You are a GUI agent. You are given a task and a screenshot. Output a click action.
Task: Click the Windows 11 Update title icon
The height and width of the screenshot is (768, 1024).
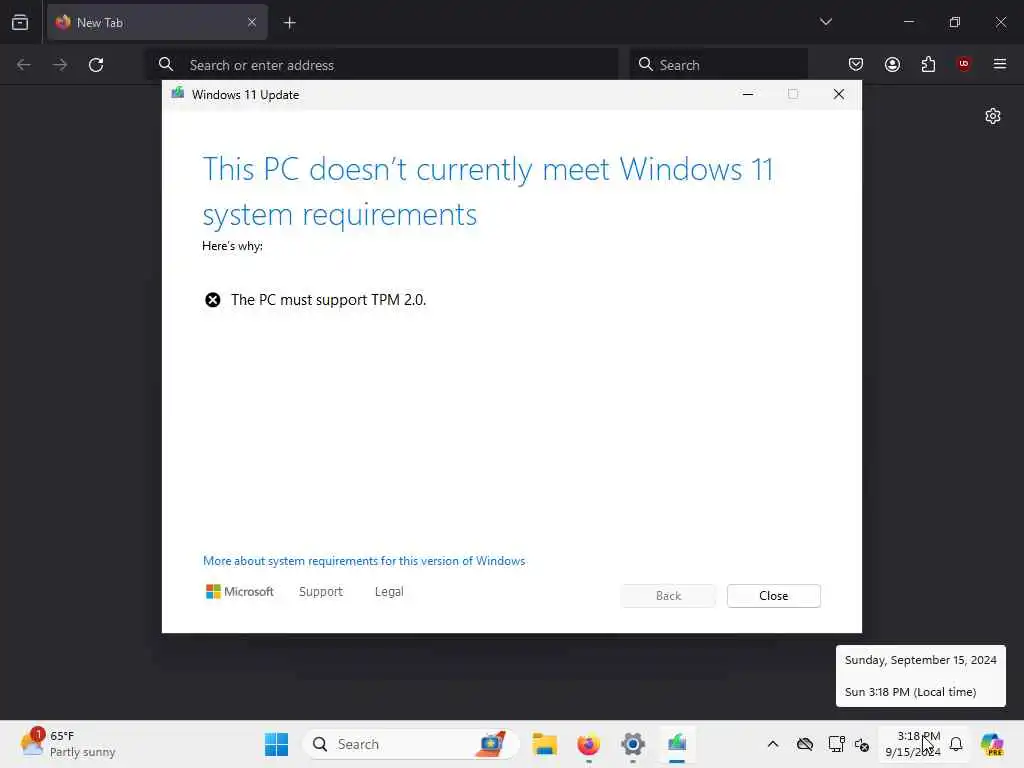pyautogui.click(x=178, y=93)
